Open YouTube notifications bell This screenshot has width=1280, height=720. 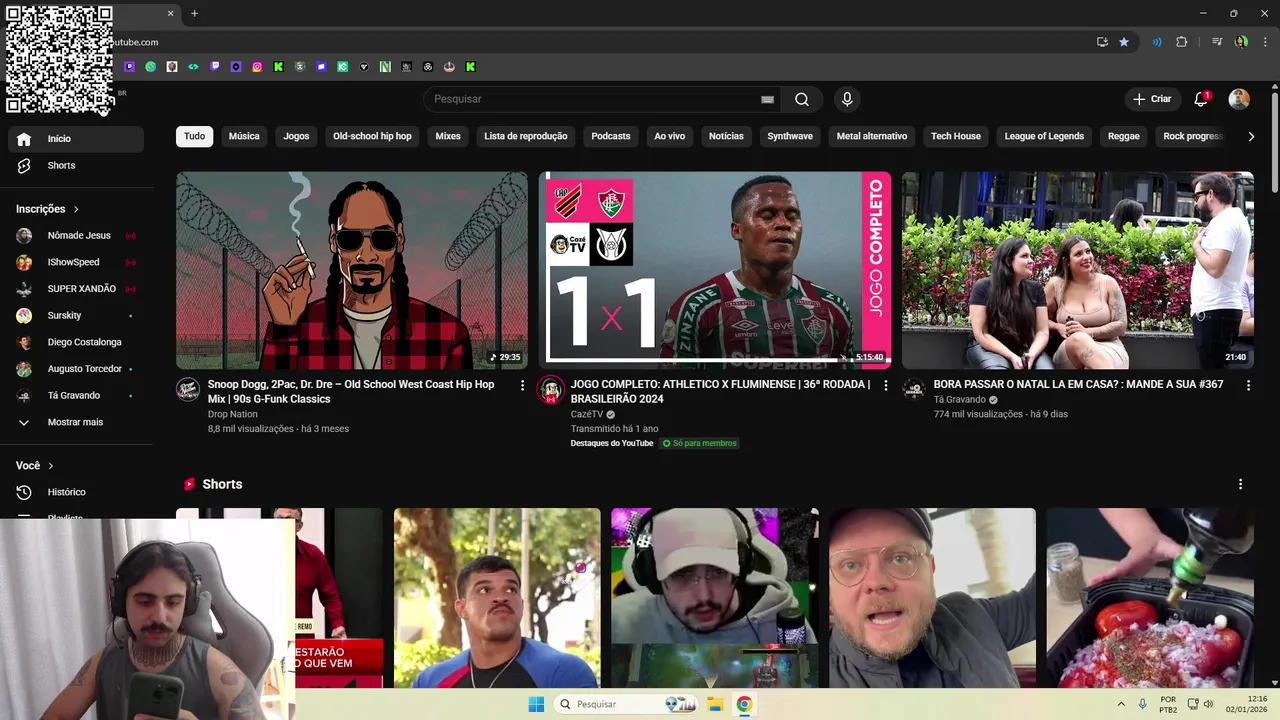coord(1201,99)
